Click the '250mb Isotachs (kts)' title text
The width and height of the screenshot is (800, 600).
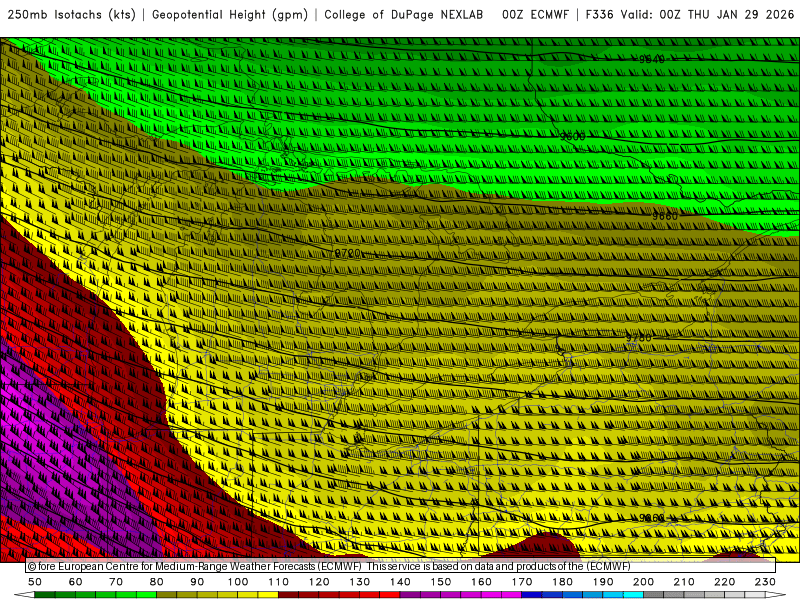point(72,15)
